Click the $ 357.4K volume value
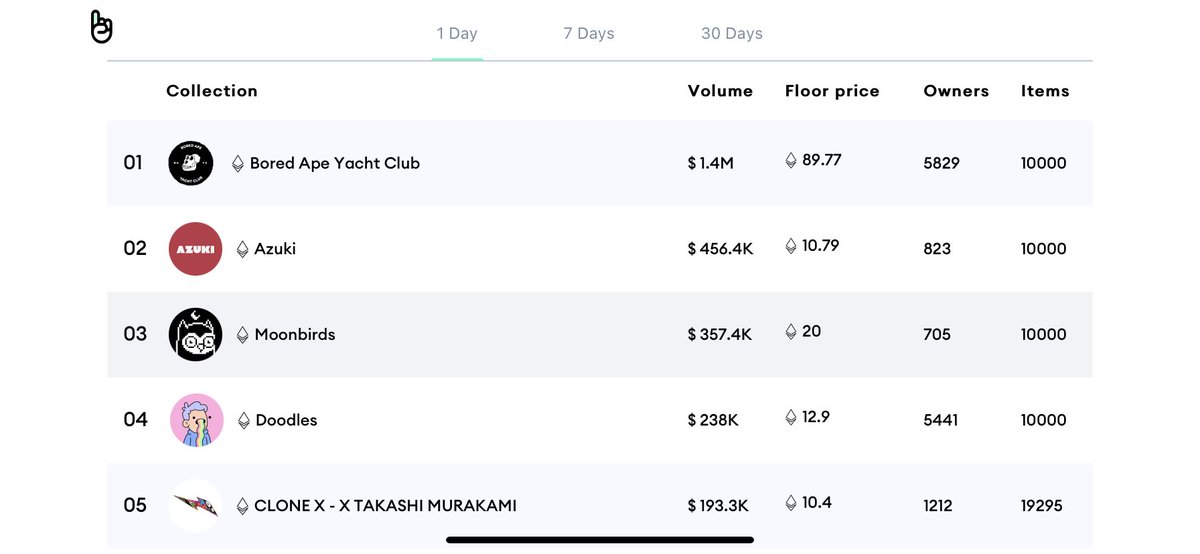This screenshot has width=1200, height=554. tap(720, 335)
